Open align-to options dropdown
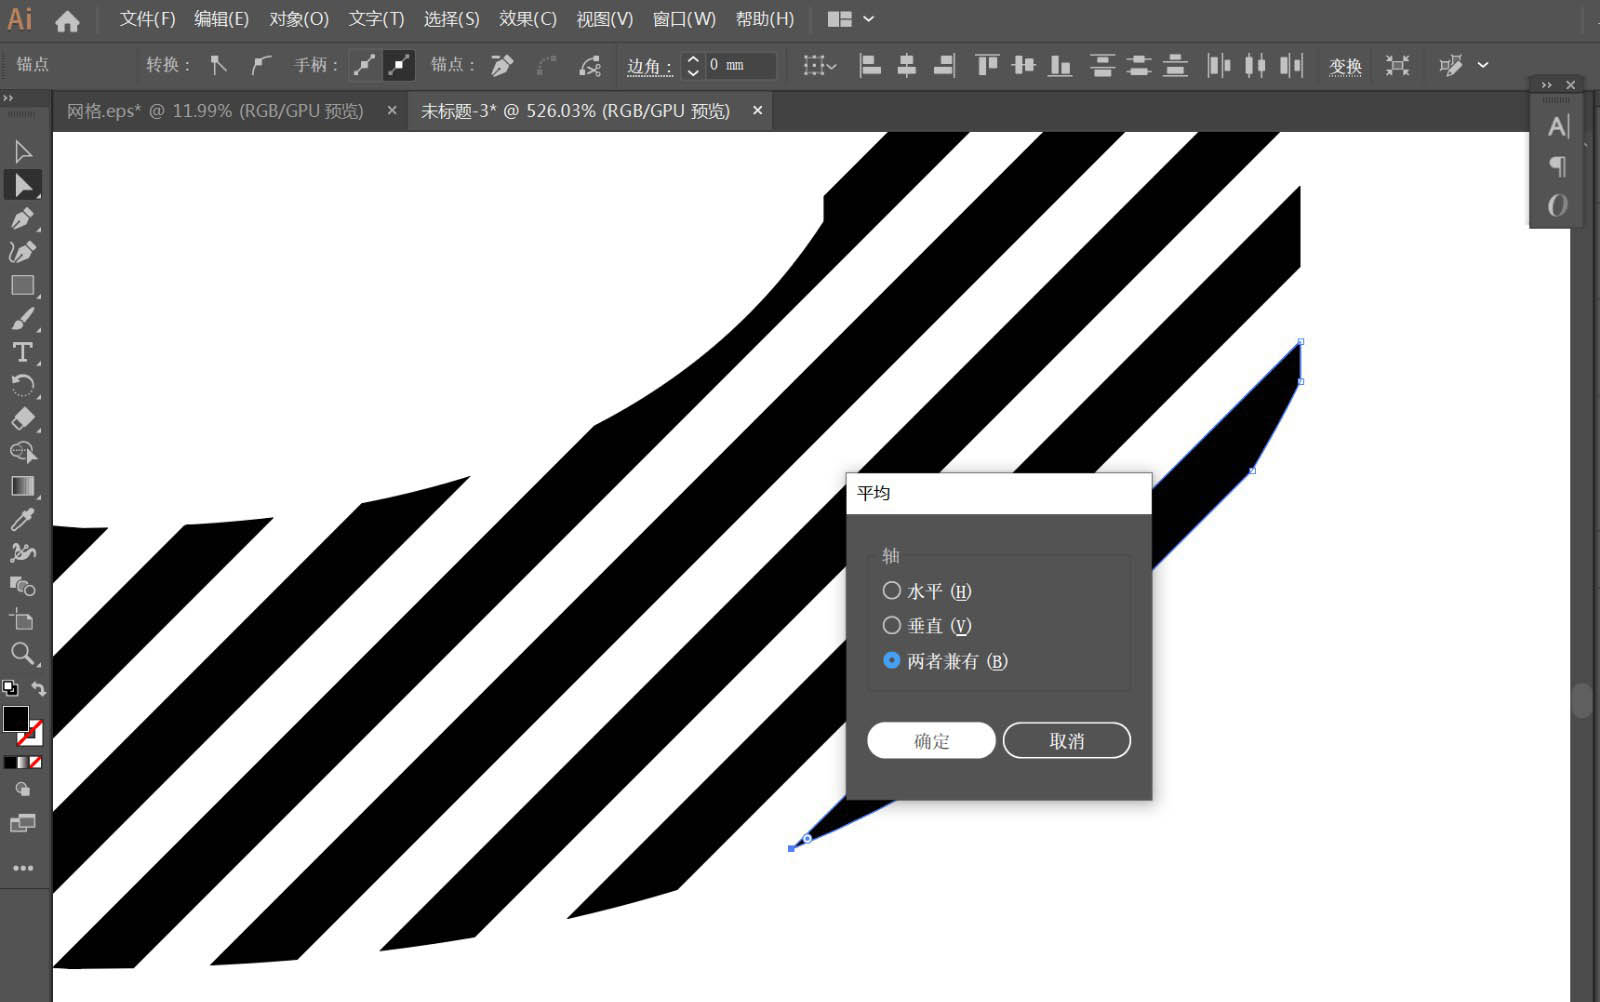The image size is (1600, 1002). click(820, 66)
